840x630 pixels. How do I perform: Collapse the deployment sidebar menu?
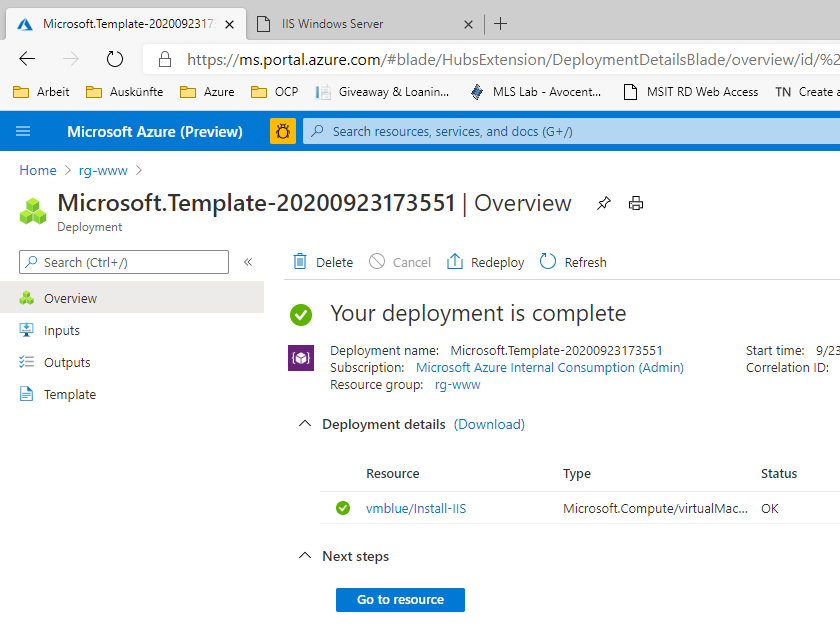coord(248,261)
